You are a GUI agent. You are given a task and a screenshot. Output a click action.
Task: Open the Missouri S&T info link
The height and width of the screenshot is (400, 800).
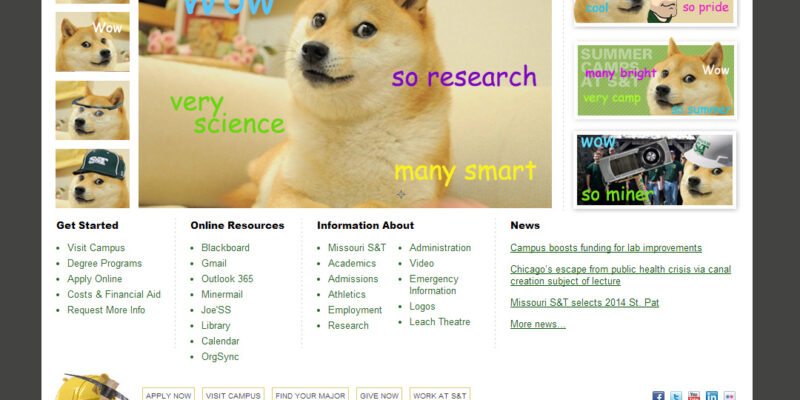click(357, 248)
